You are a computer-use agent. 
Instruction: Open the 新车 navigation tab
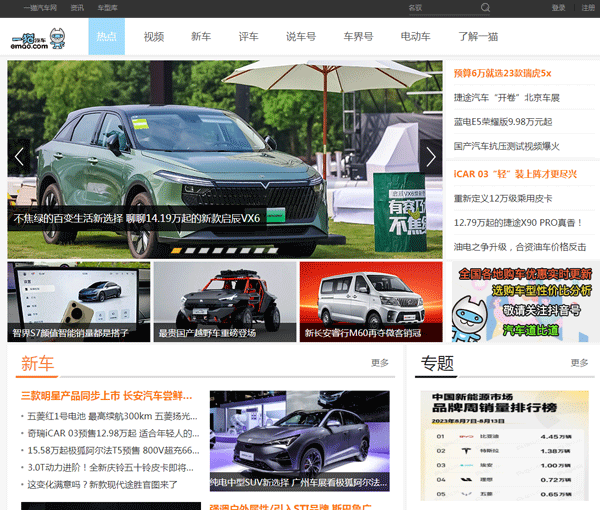pyautogui.click(x=201, y=36)
